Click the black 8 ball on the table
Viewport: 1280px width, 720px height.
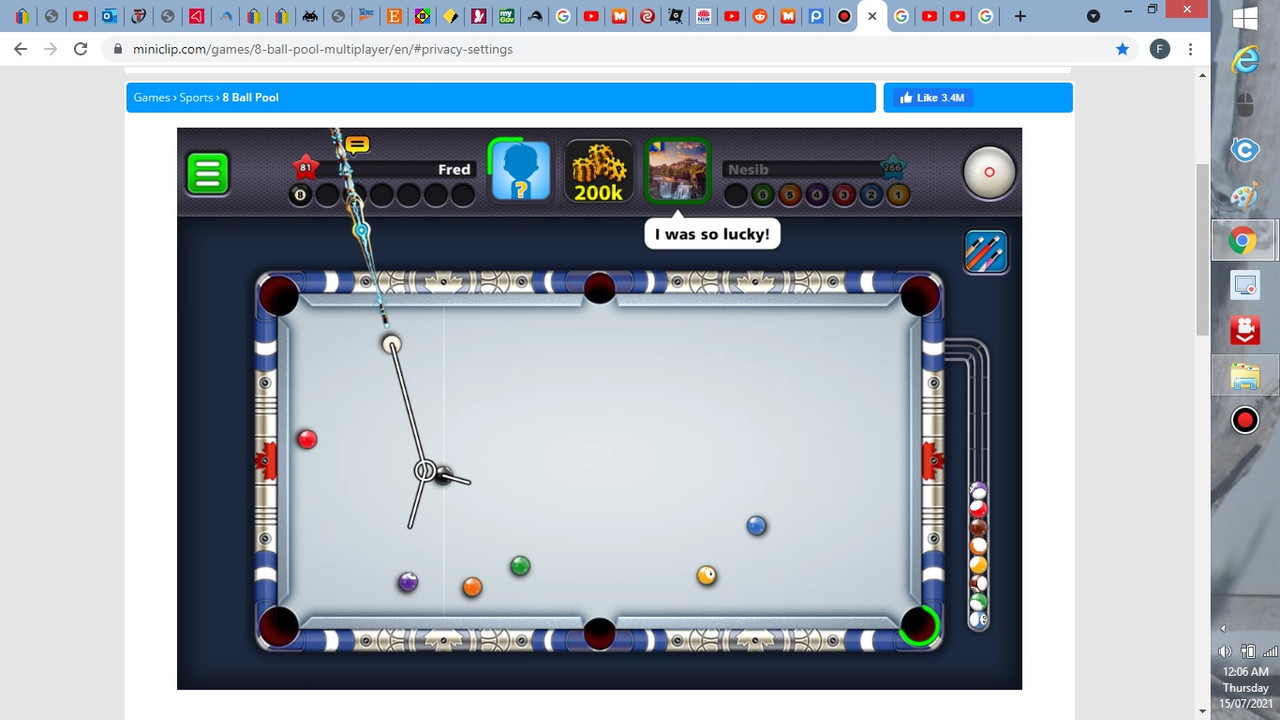coord(443,475)
